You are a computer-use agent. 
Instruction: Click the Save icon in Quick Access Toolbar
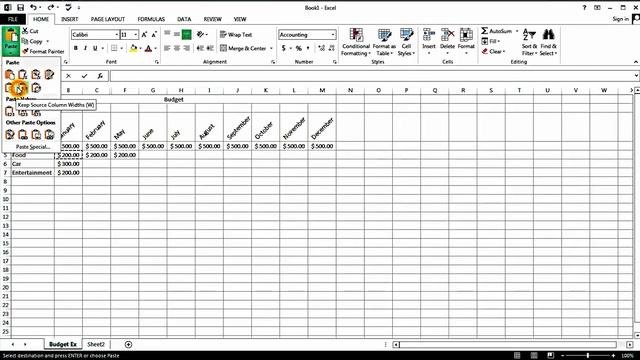pos(20,7)
